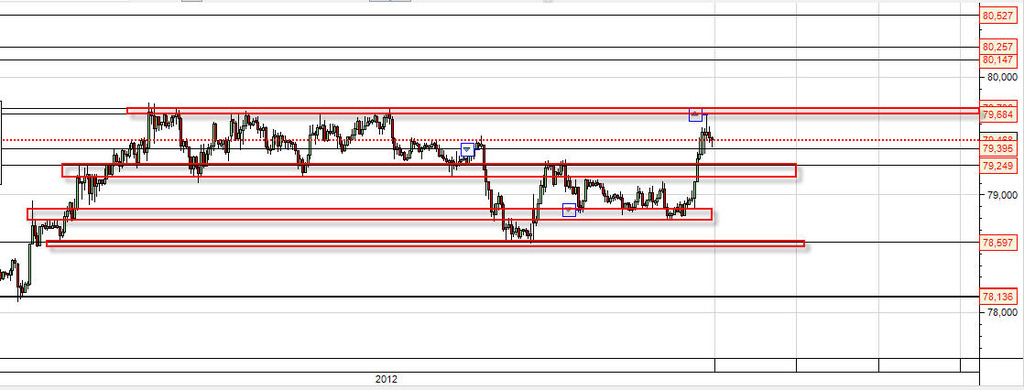Click the 2012 date axis label
1024x390 pixels.
[x=386, y=379]
